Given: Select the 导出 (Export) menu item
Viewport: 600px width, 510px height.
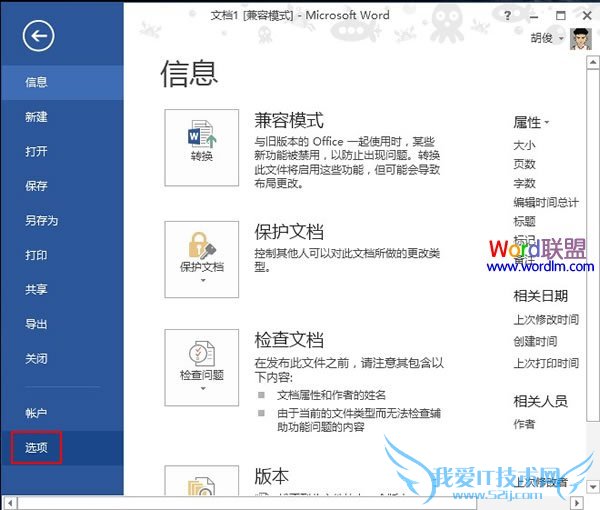Looking at the screenshot, I should coord(62,324).
